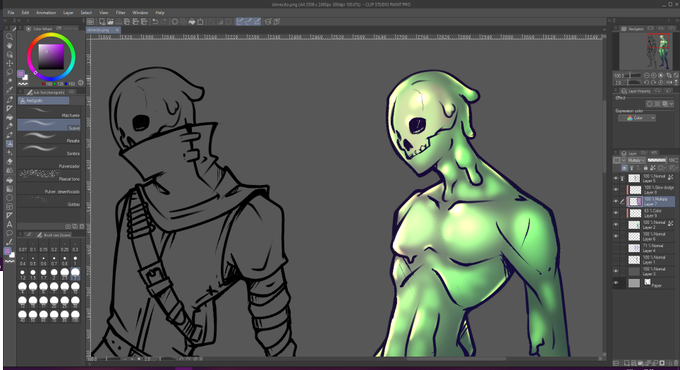Click canvas vertical scrollbar
This screenshot has height=370, width=680.
[604, 137]
